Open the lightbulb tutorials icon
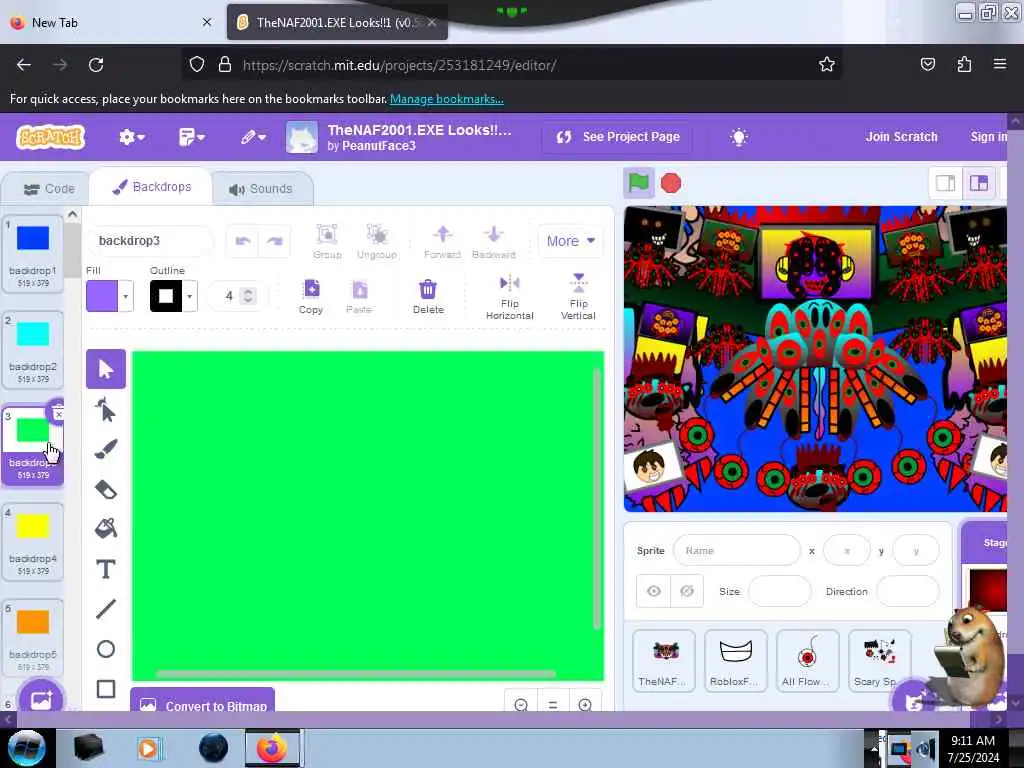This screenshot has width=1024, height=768. 739,137
